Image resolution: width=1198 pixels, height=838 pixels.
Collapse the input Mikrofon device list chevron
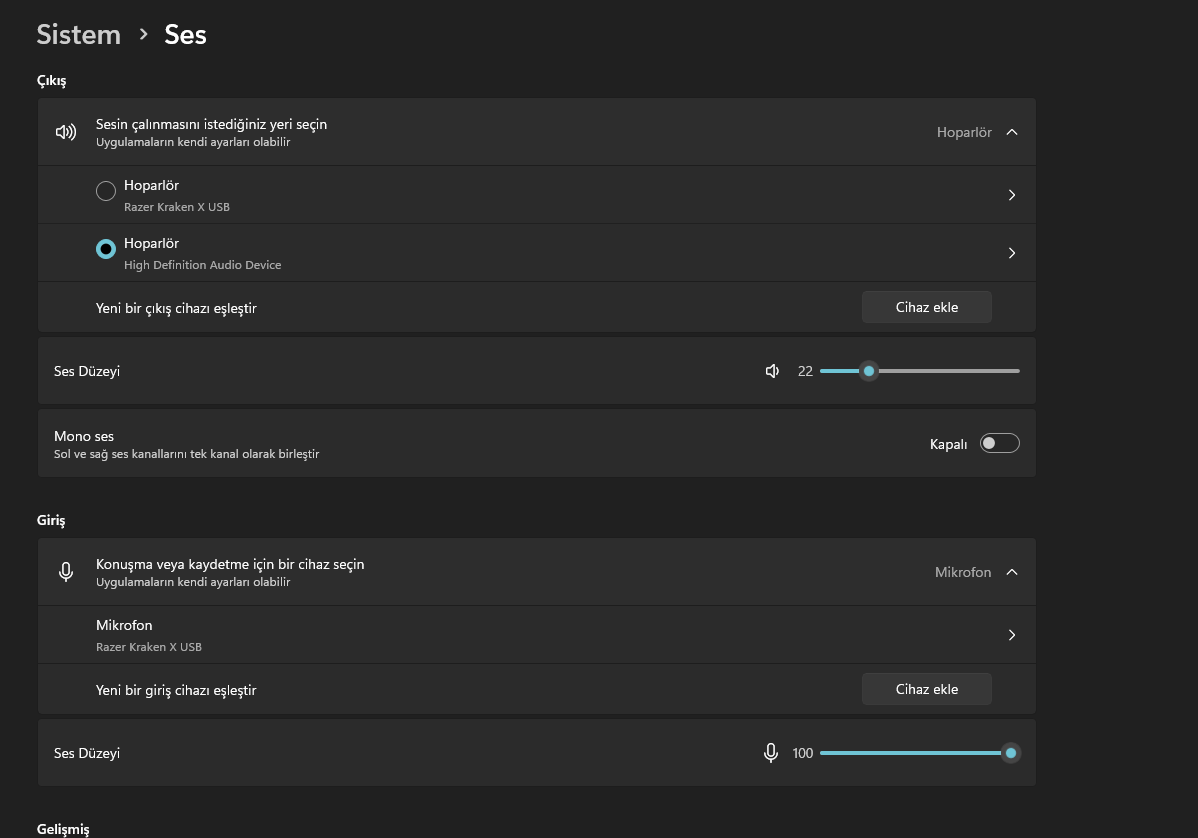pos(1012,572)
